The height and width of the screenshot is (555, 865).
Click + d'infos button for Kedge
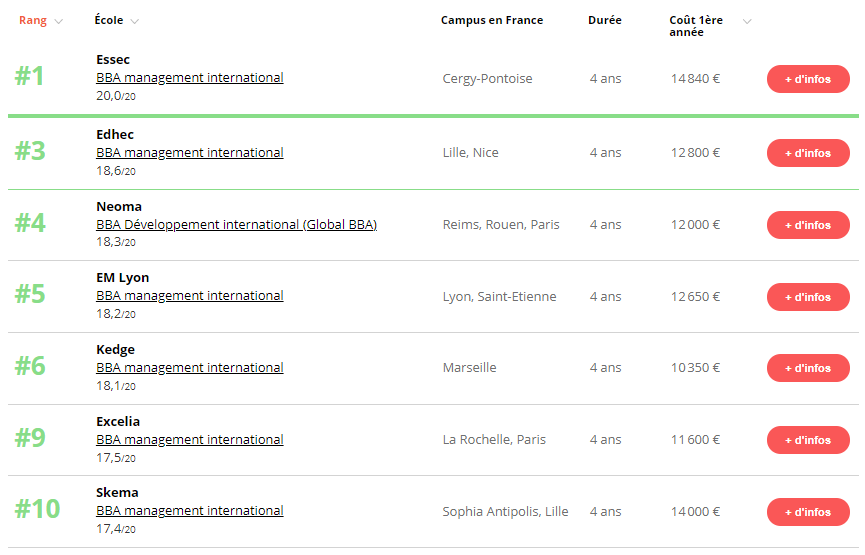(x=808, y=368)
